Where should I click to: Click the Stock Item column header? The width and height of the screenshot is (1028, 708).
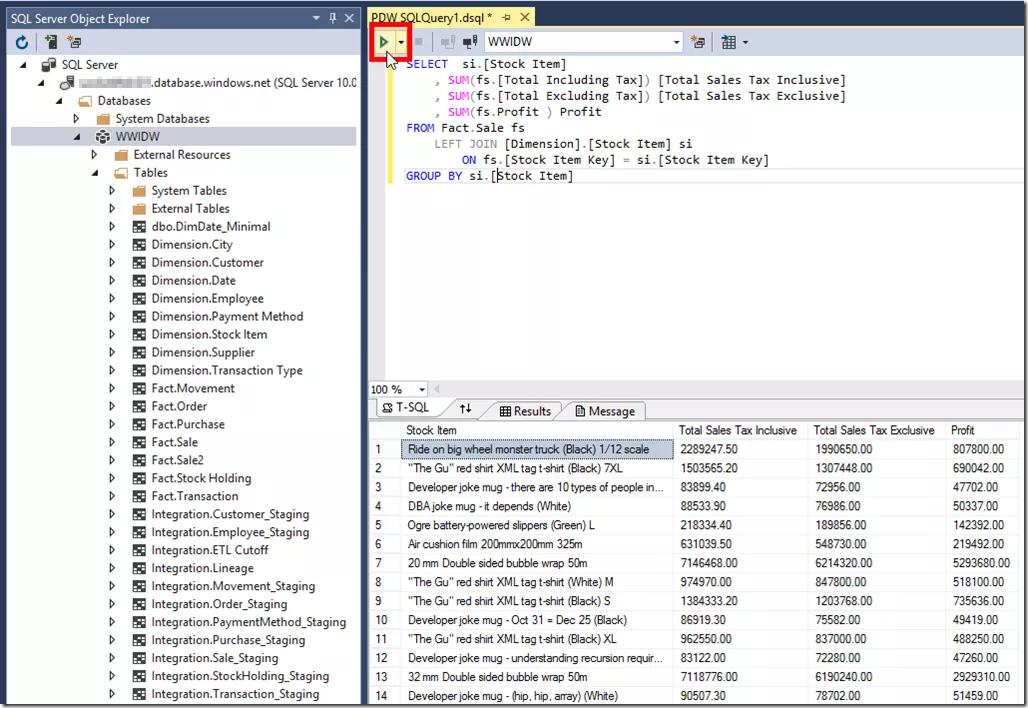pyautogui.click(x=537, y=430)
